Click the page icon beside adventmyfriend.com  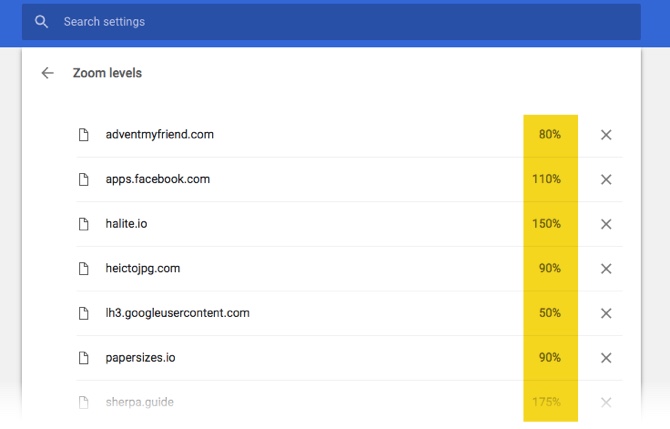pyautogui.click(x=84, y=135)
